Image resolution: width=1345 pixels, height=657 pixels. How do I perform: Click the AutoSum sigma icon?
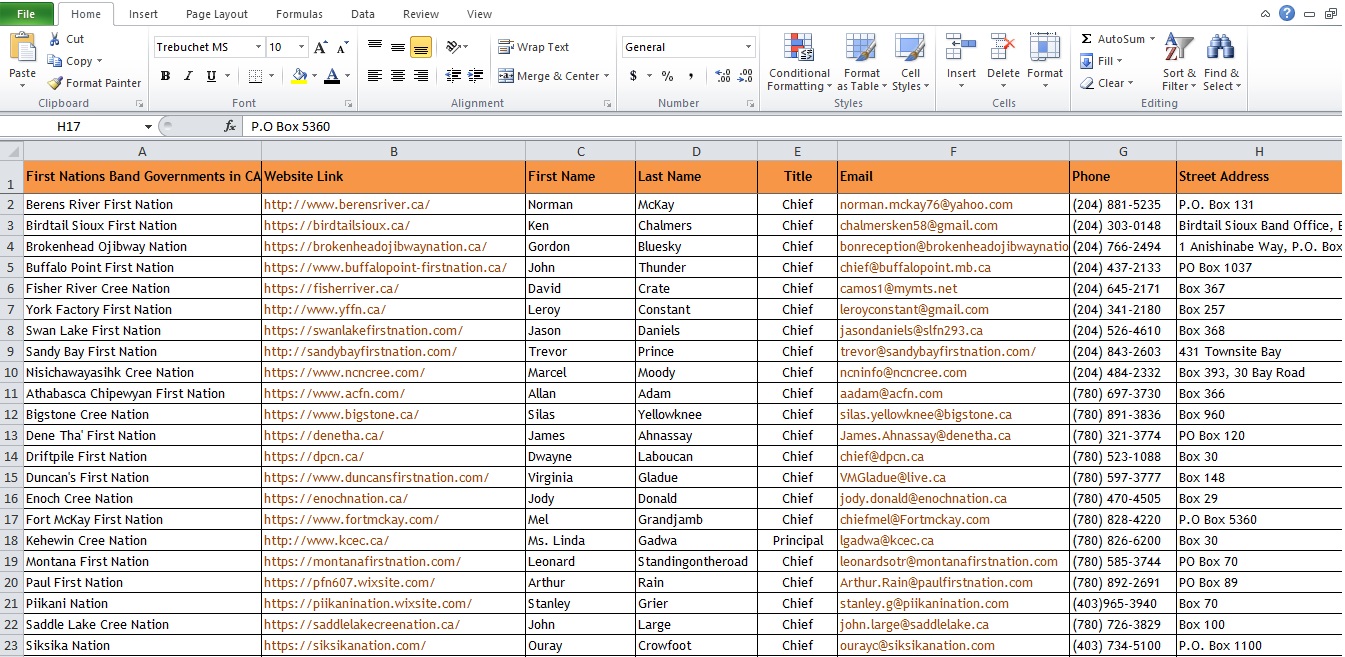point(1087,39)
